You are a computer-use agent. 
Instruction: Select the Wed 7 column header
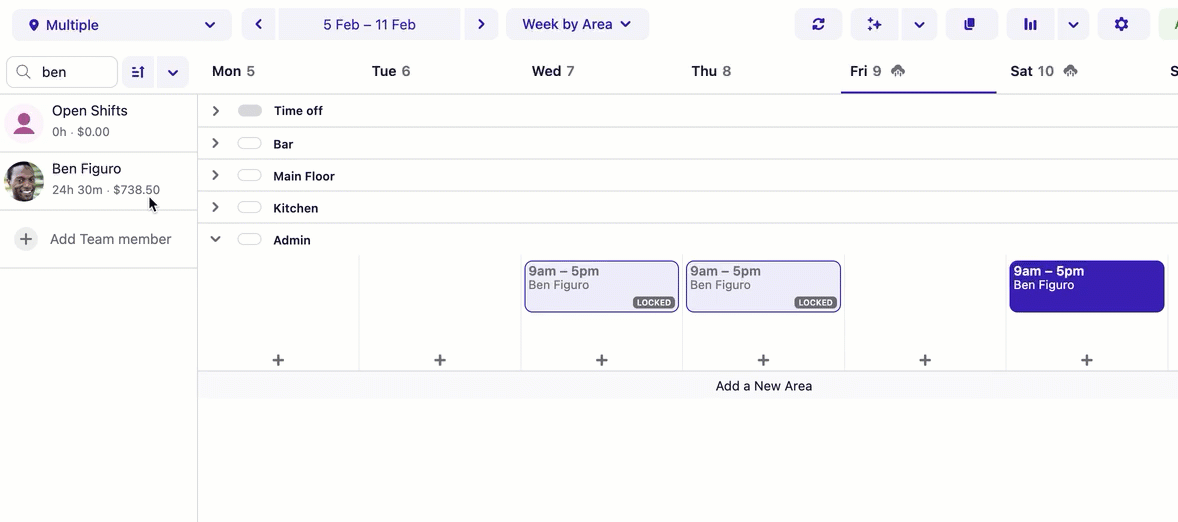click(553, 71)
